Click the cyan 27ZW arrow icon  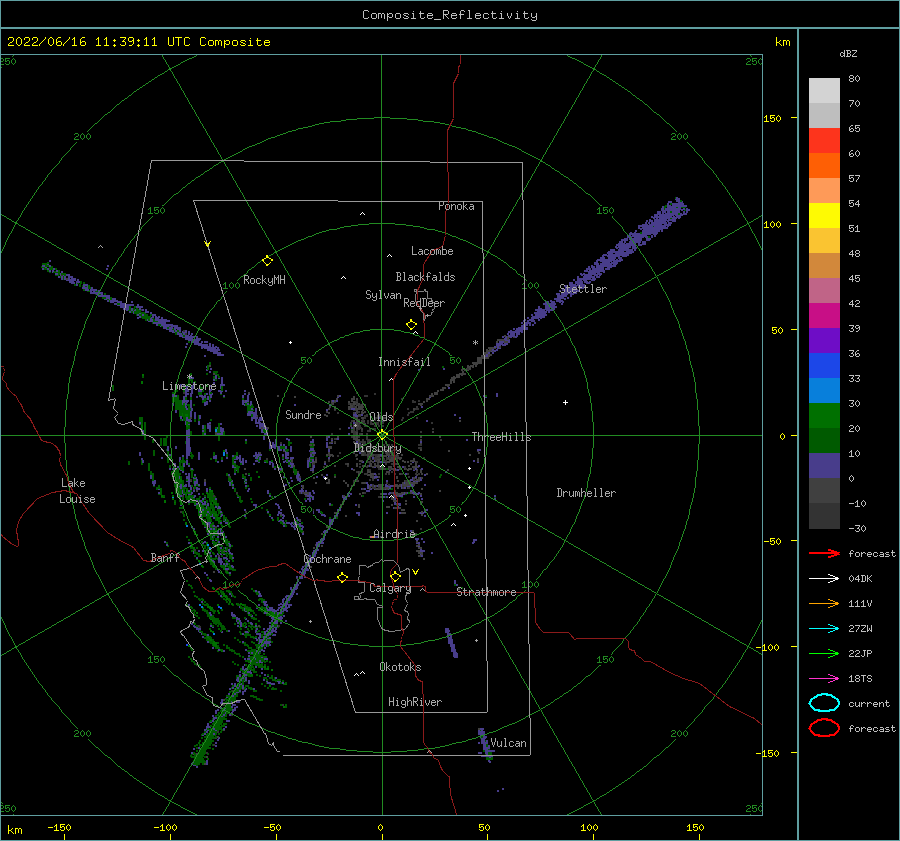[x=824, y=629]
